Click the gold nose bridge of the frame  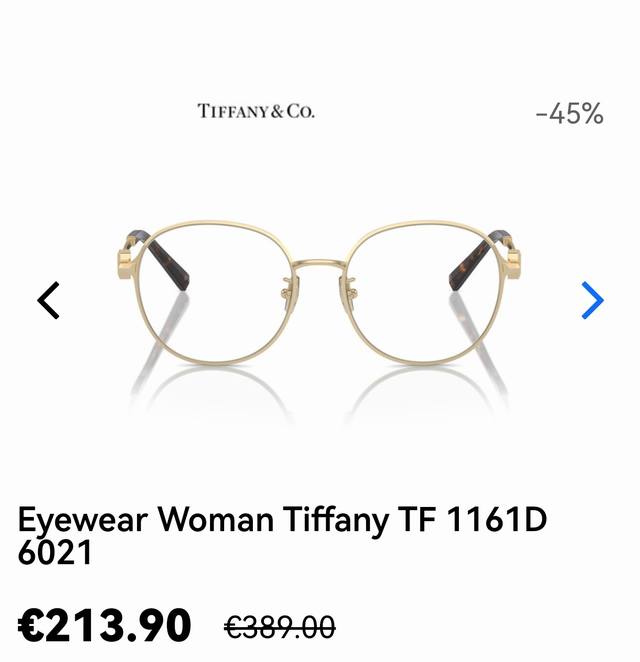(320, 265)
